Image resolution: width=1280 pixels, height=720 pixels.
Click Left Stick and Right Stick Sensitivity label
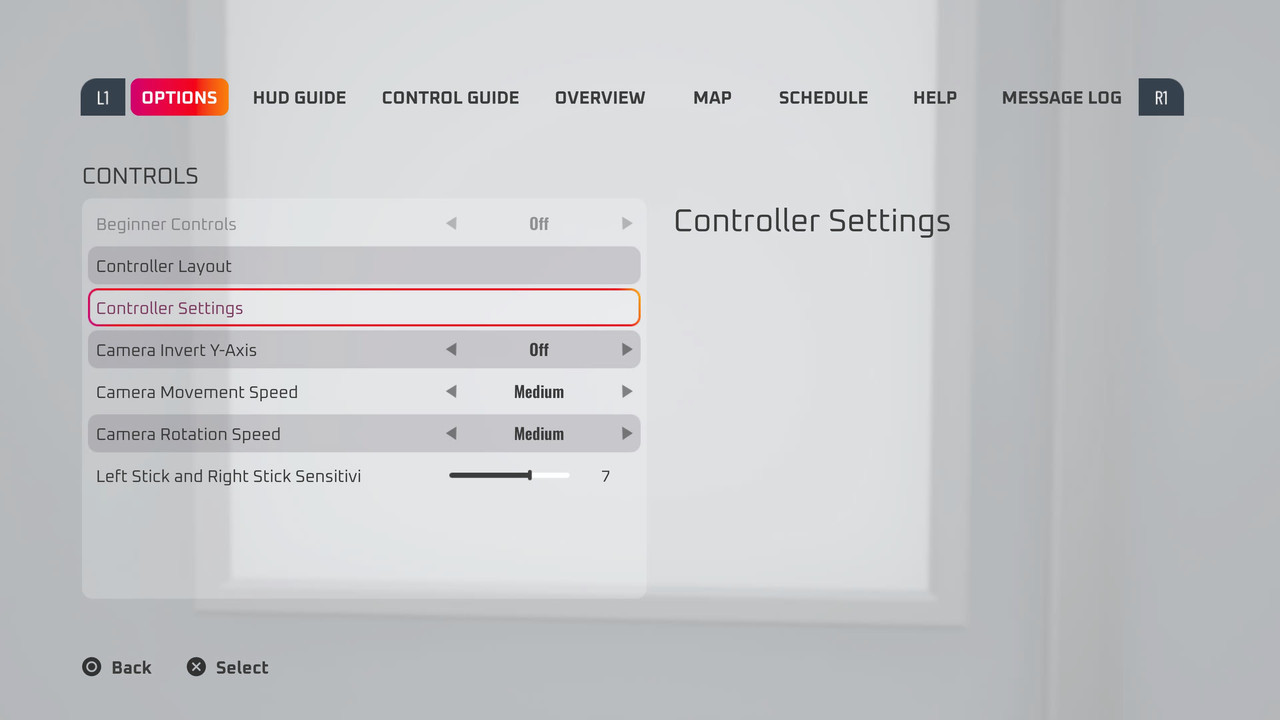228,476
